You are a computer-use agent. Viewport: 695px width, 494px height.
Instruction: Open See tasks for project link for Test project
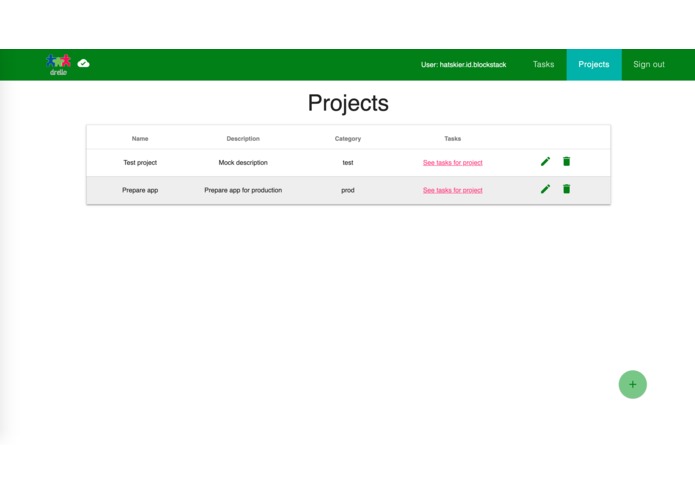(453, 163)
